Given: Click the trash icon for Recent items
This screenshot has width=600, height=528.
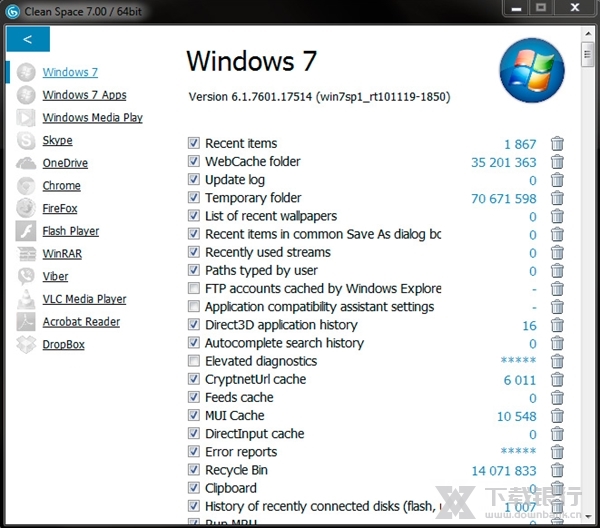Looking at the screenshot, I should click(557, 144).
